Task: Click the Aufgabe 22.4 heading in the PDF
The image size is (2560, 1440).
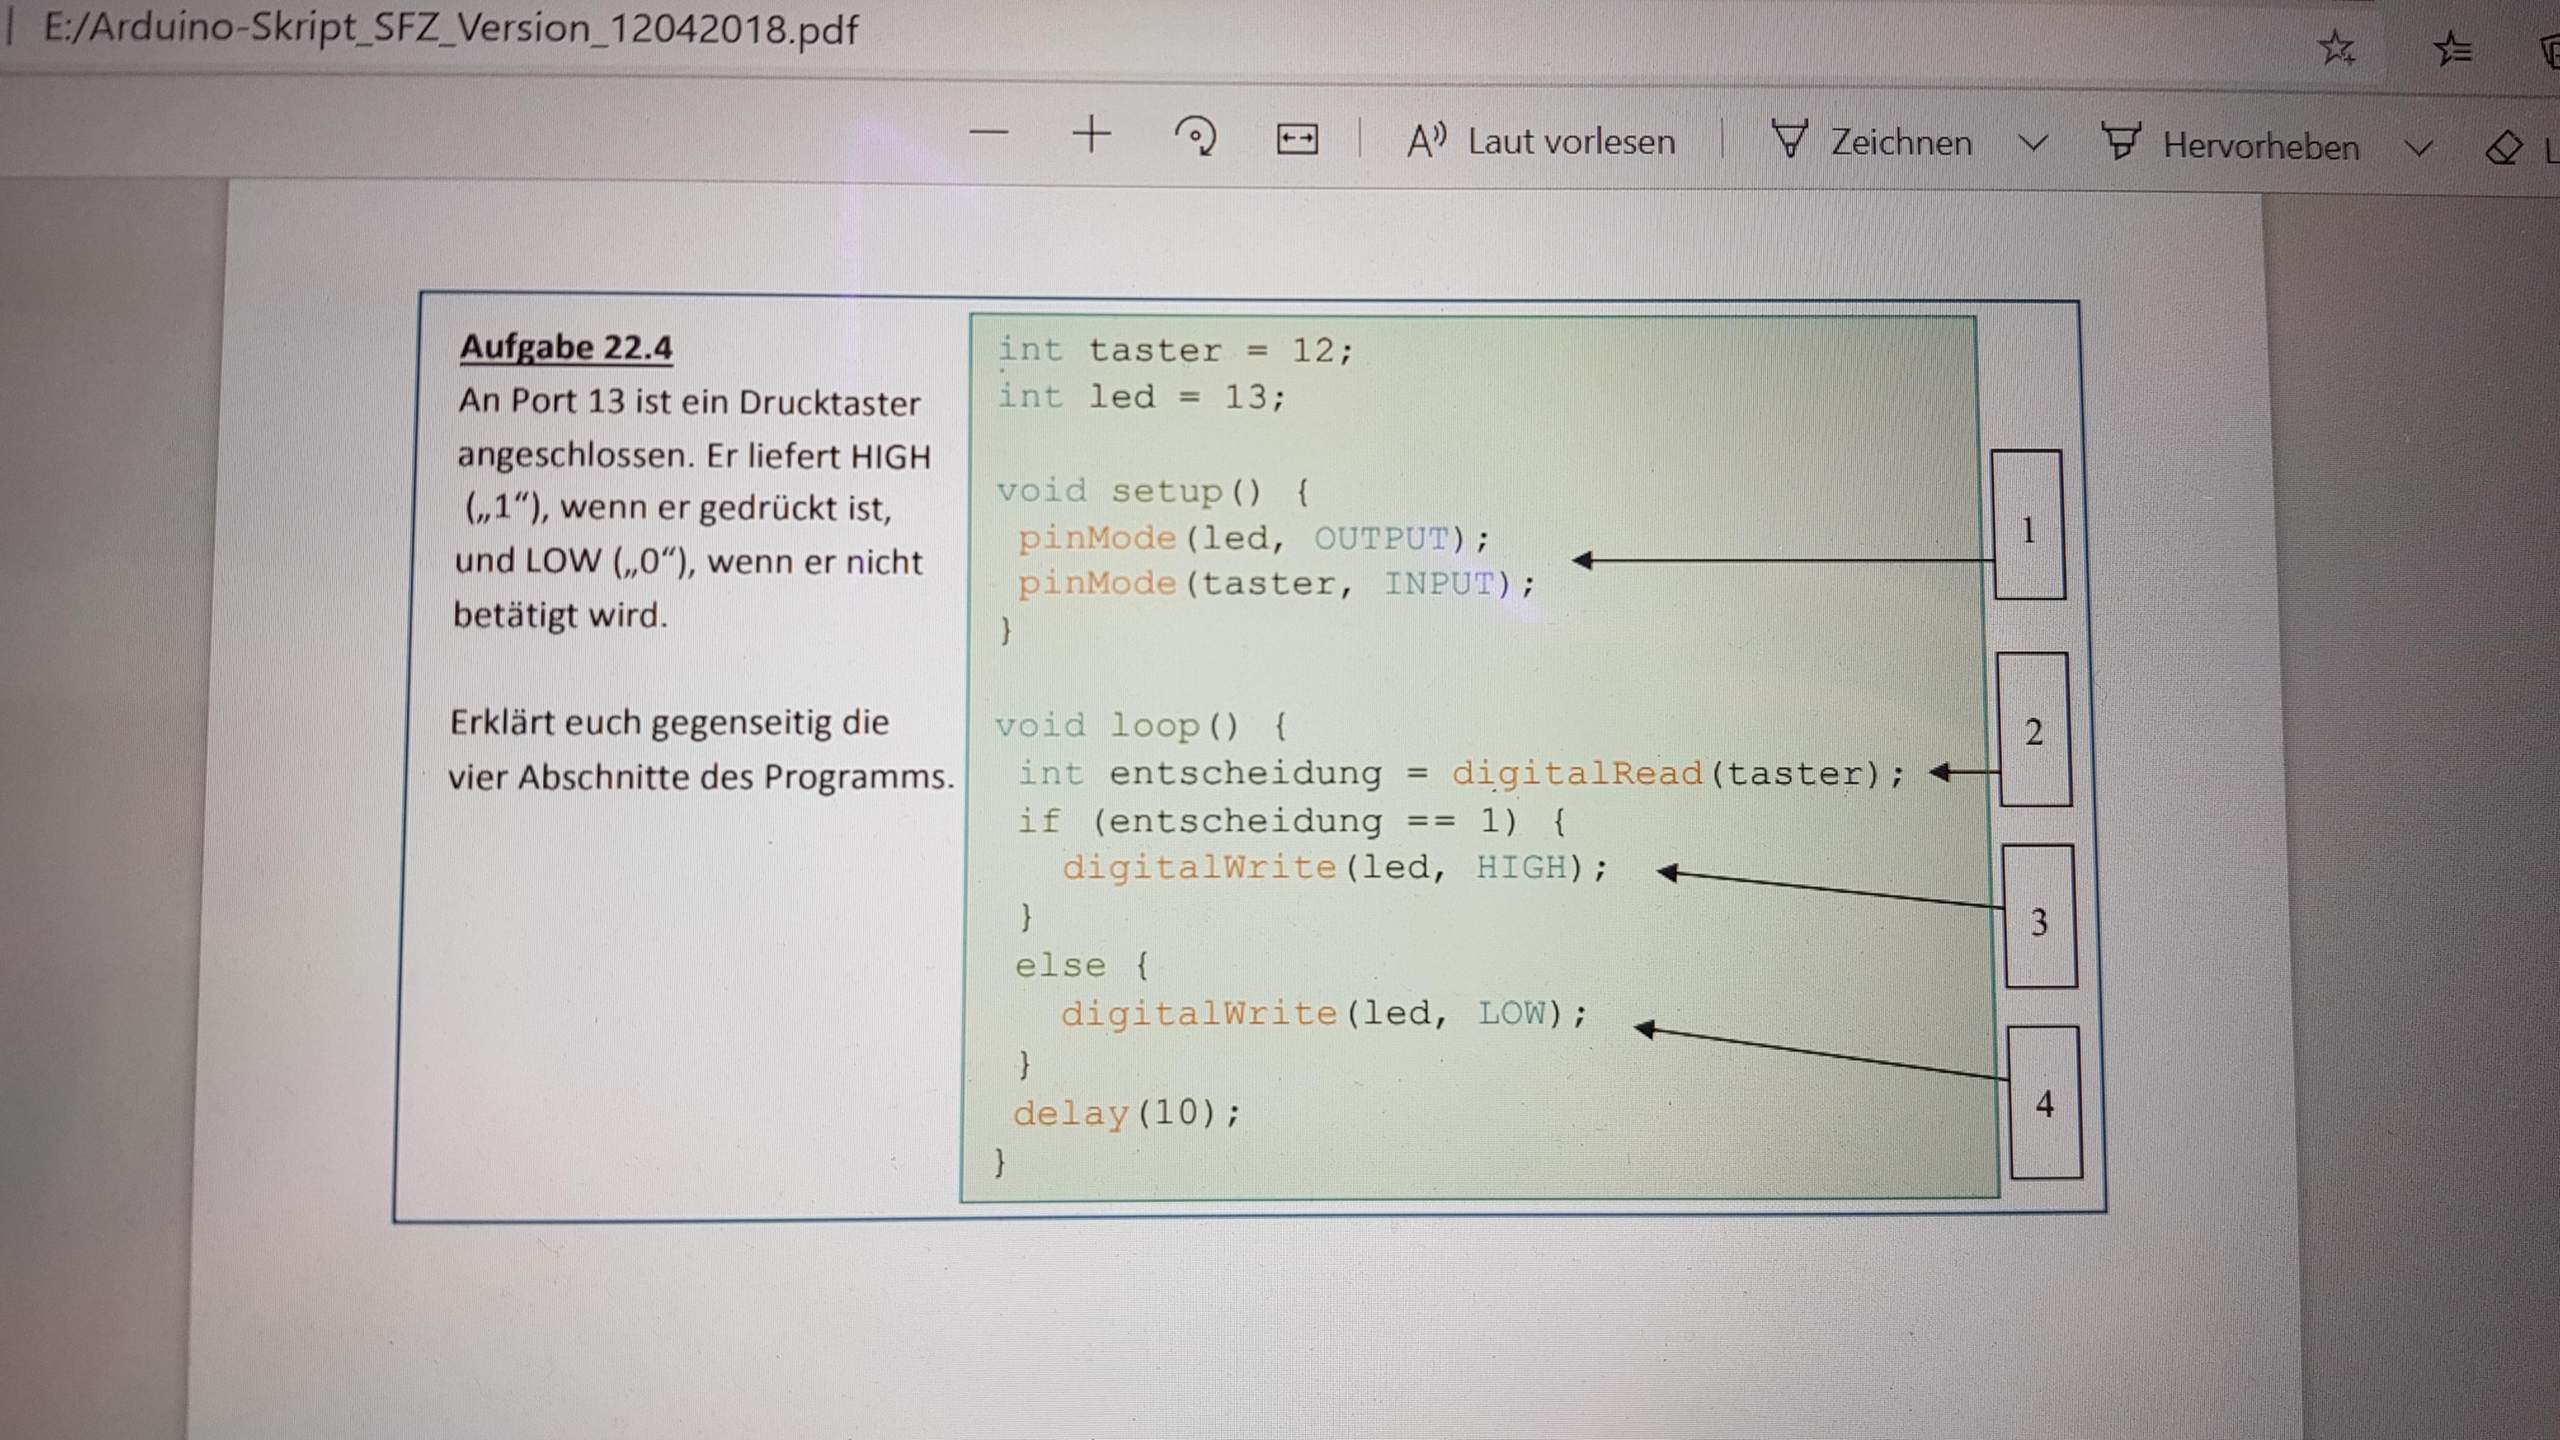Action: (567, 347)
